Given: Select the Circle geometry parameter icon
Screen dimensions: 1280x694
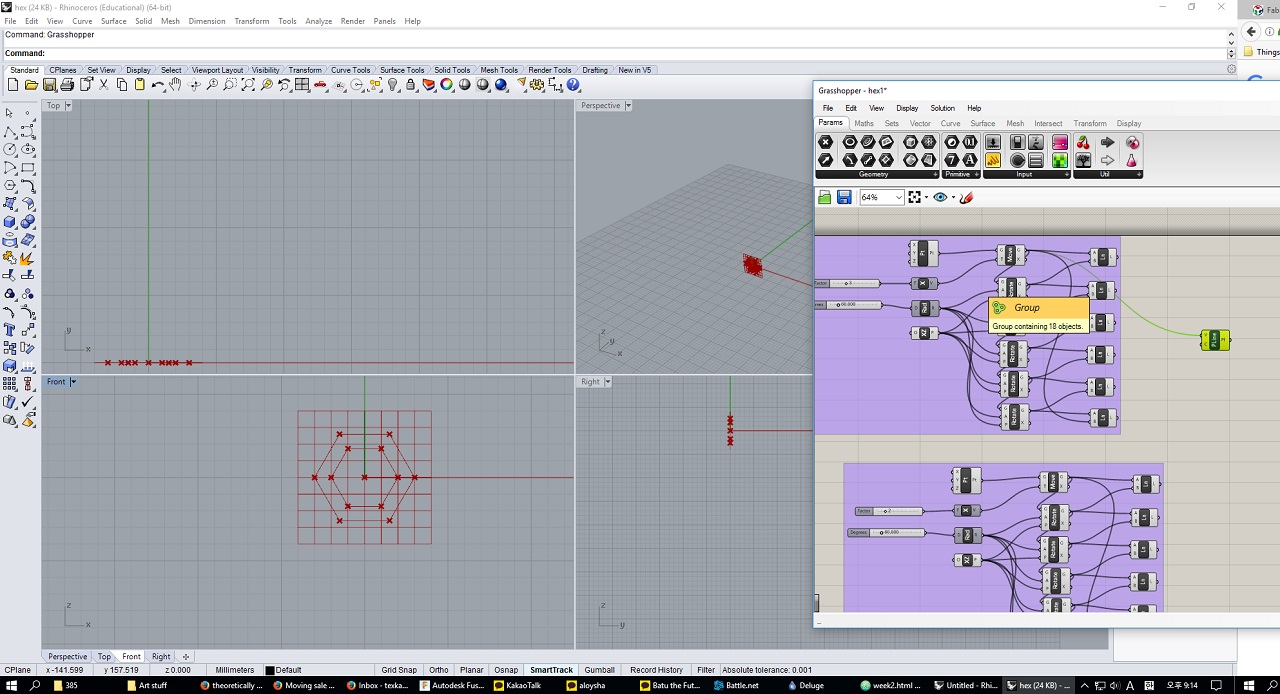Looking at the screenshot, I should (849, 142).
